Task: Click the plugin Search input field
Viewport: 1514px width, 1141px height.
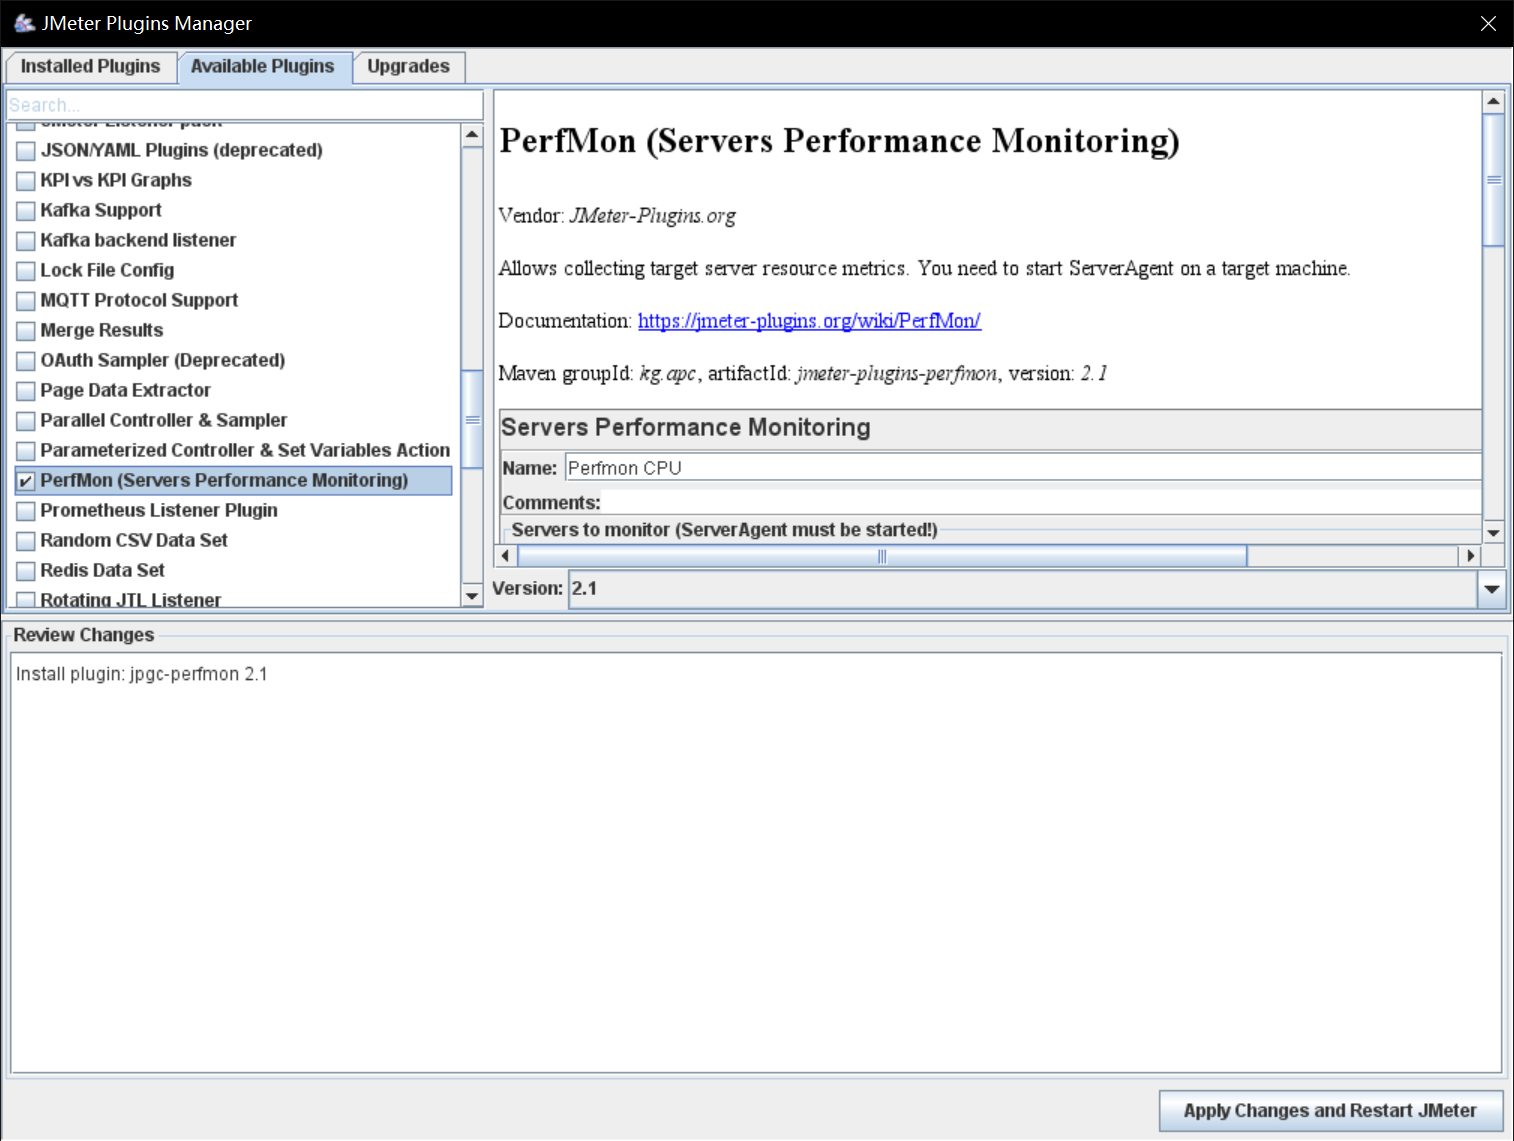Action: [244, 105]
